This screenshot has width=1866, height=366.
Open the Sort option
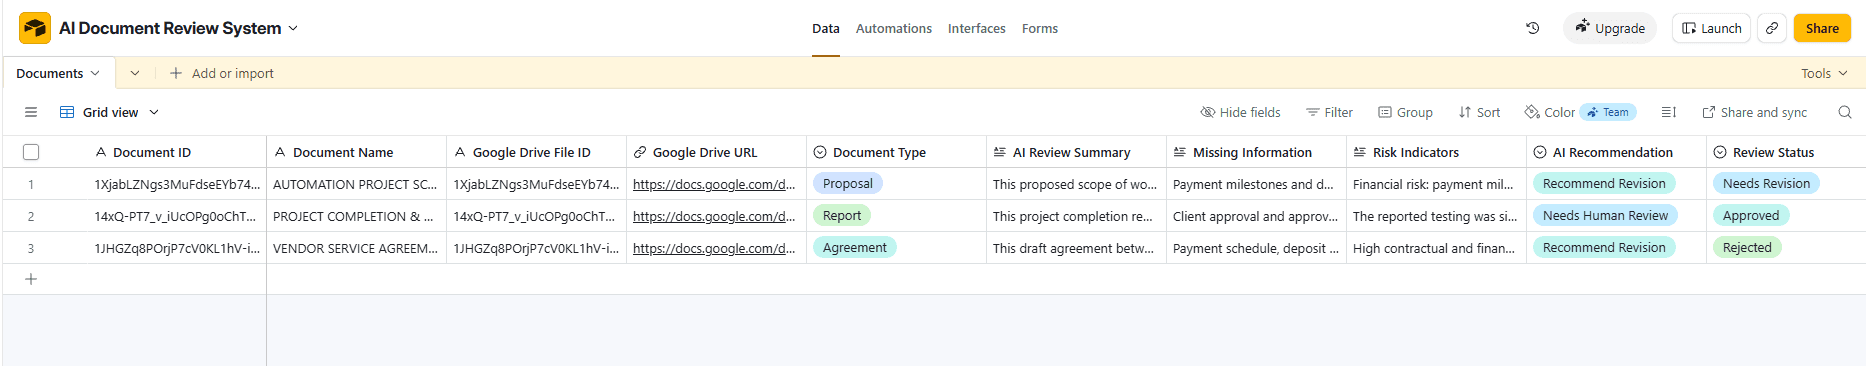click(x=1479, y=112)
